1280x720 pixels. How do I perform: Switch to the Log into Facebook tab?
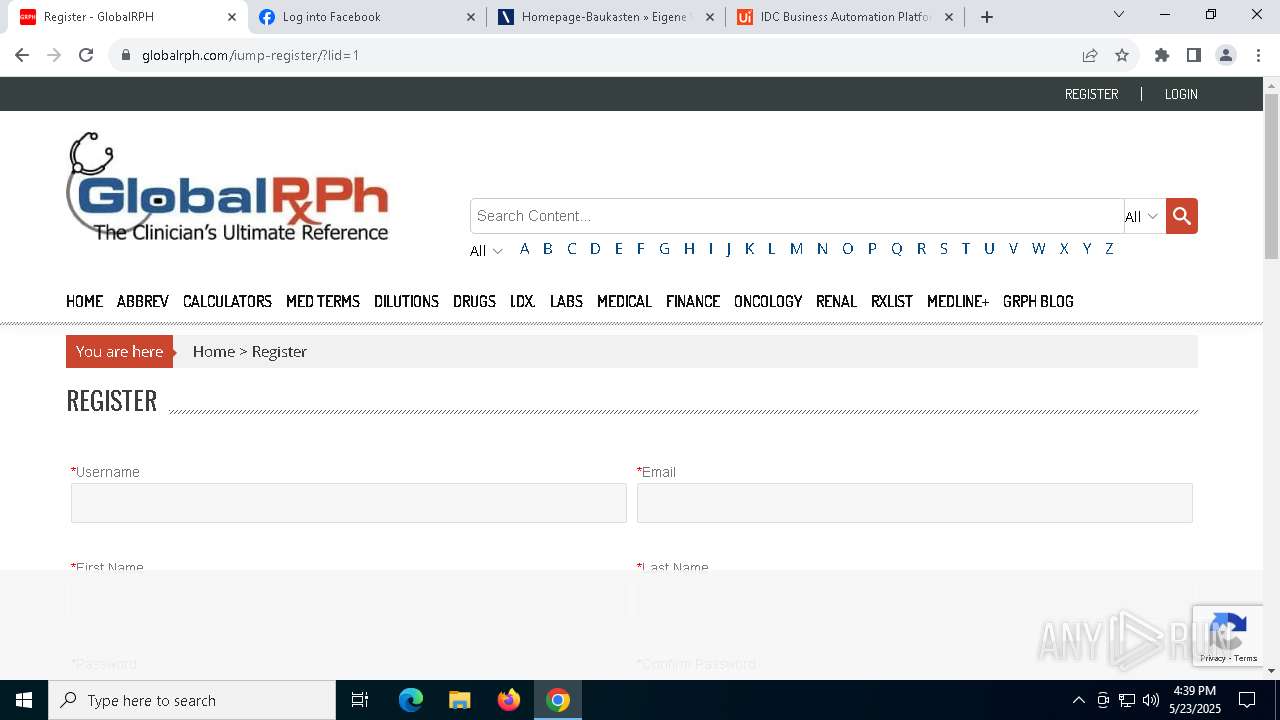(x=368, y=17)
